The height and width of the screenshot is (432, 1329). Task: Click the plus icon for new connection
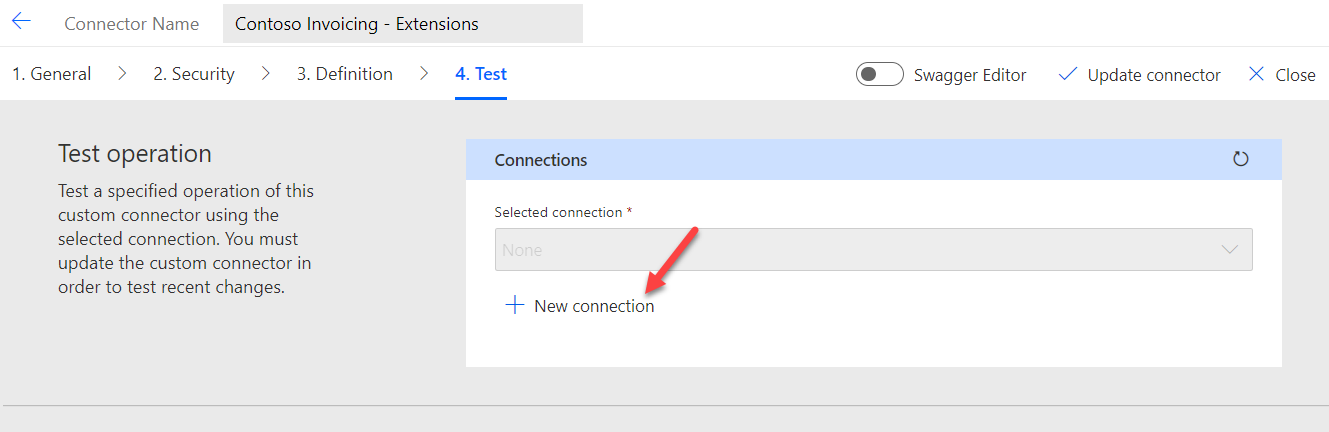click(514, 305)
